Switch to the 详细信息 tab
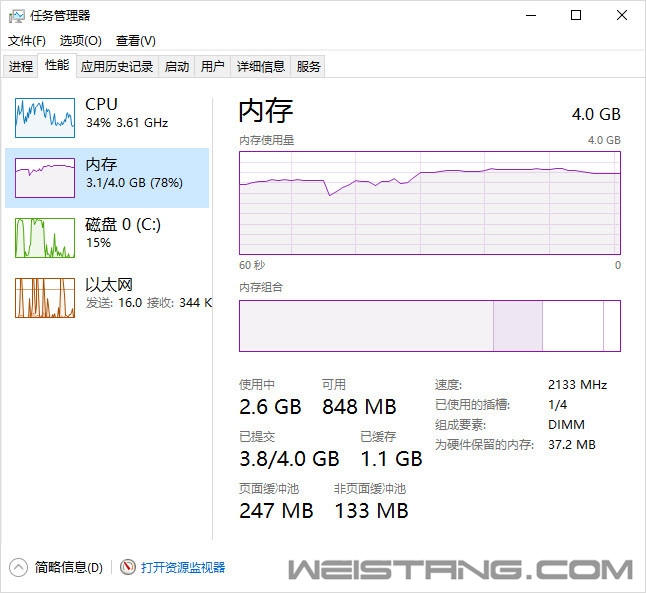 click(x=261, y=66)
